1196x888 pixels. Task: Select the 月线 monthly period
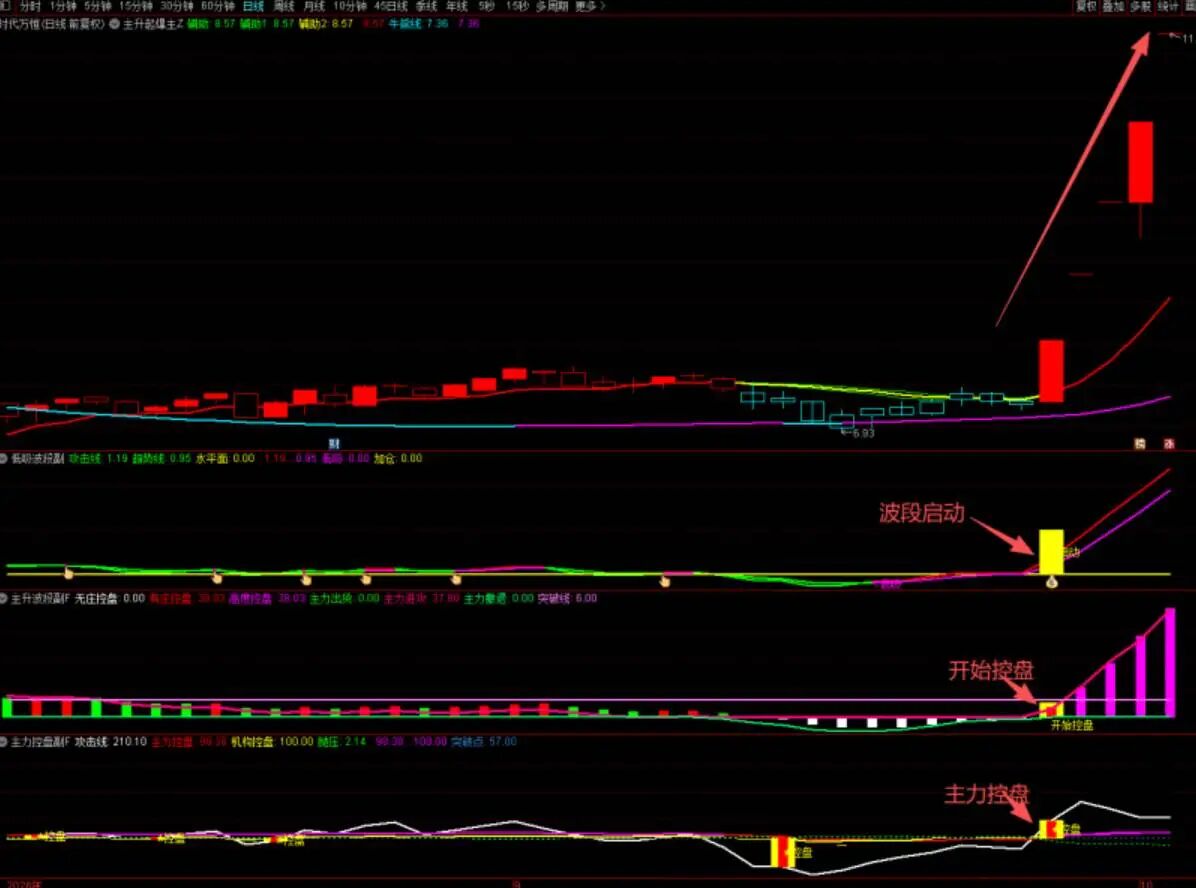[x=314, y=6]
